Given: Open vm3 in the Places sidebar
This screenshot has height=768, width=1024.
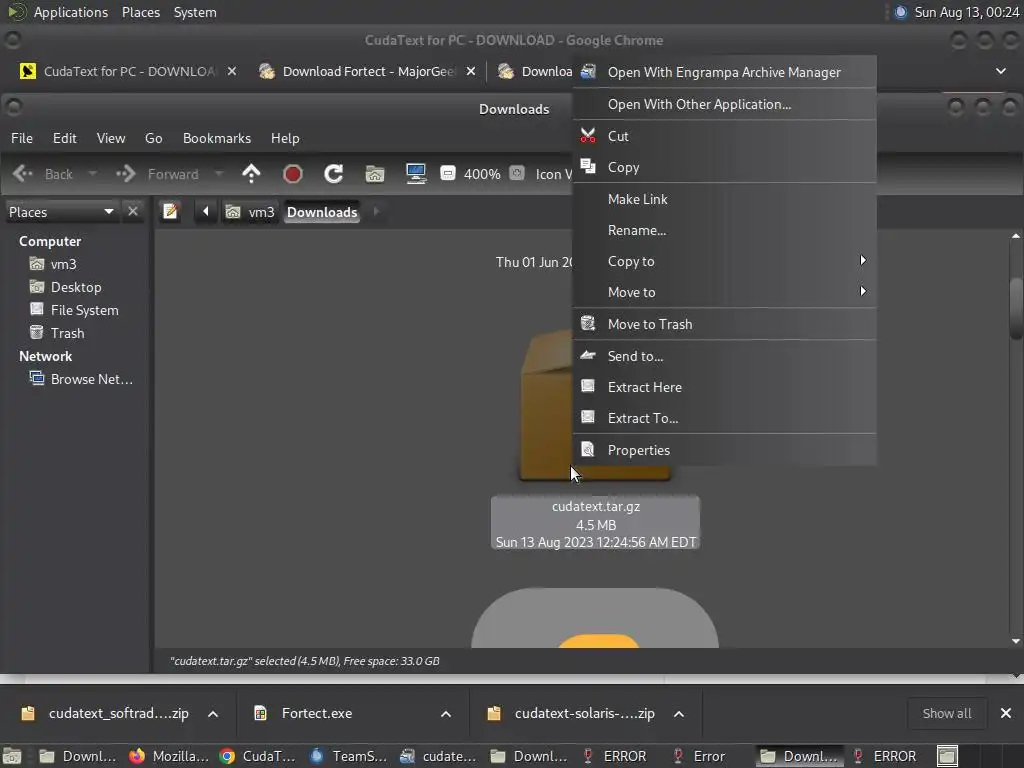Looking at the screenshot, I should tap(63, 264).
